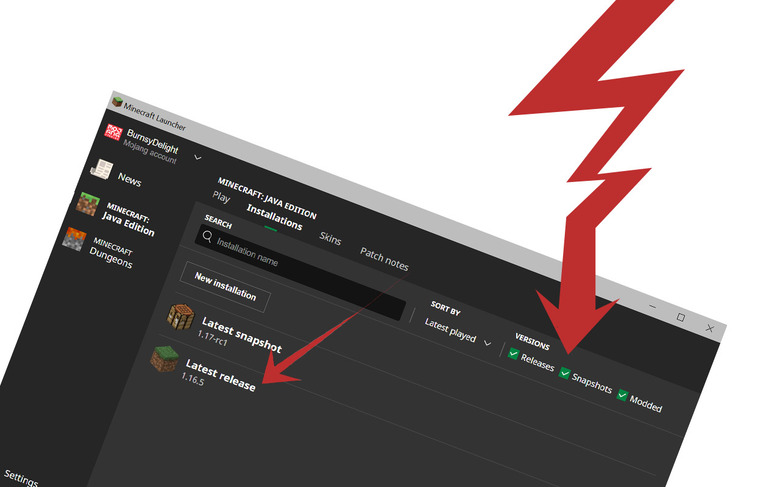Click the Minecraft Launcher title bar block icon
The width and height of the screenshot is (780, 487).
117,102
